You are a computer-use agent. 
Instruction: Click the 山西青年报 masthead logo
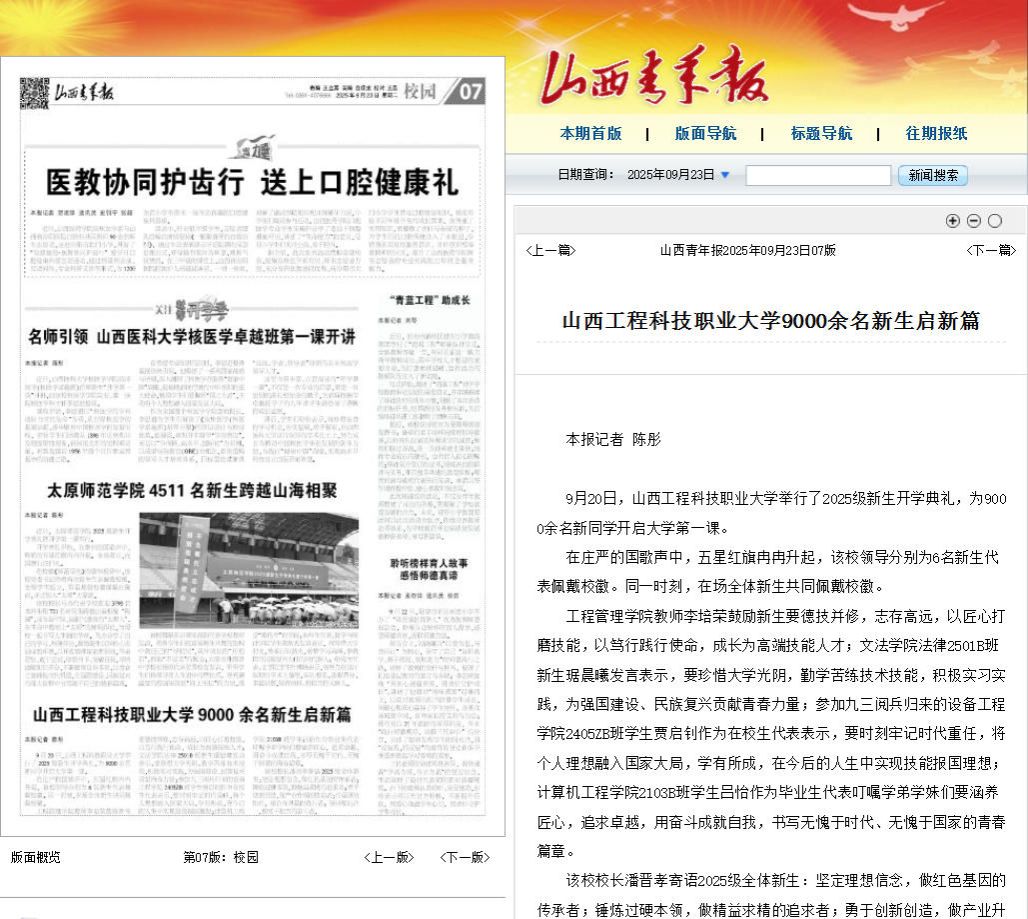654,80
